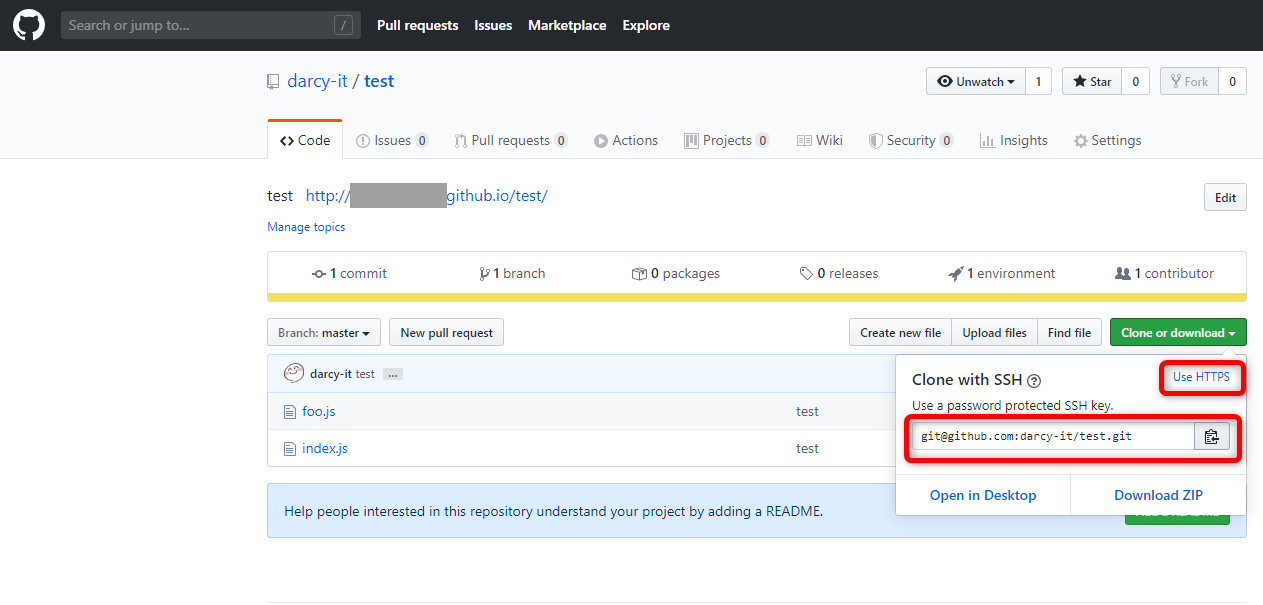Download the repository as ZIP

click(x=1157, y=494)
